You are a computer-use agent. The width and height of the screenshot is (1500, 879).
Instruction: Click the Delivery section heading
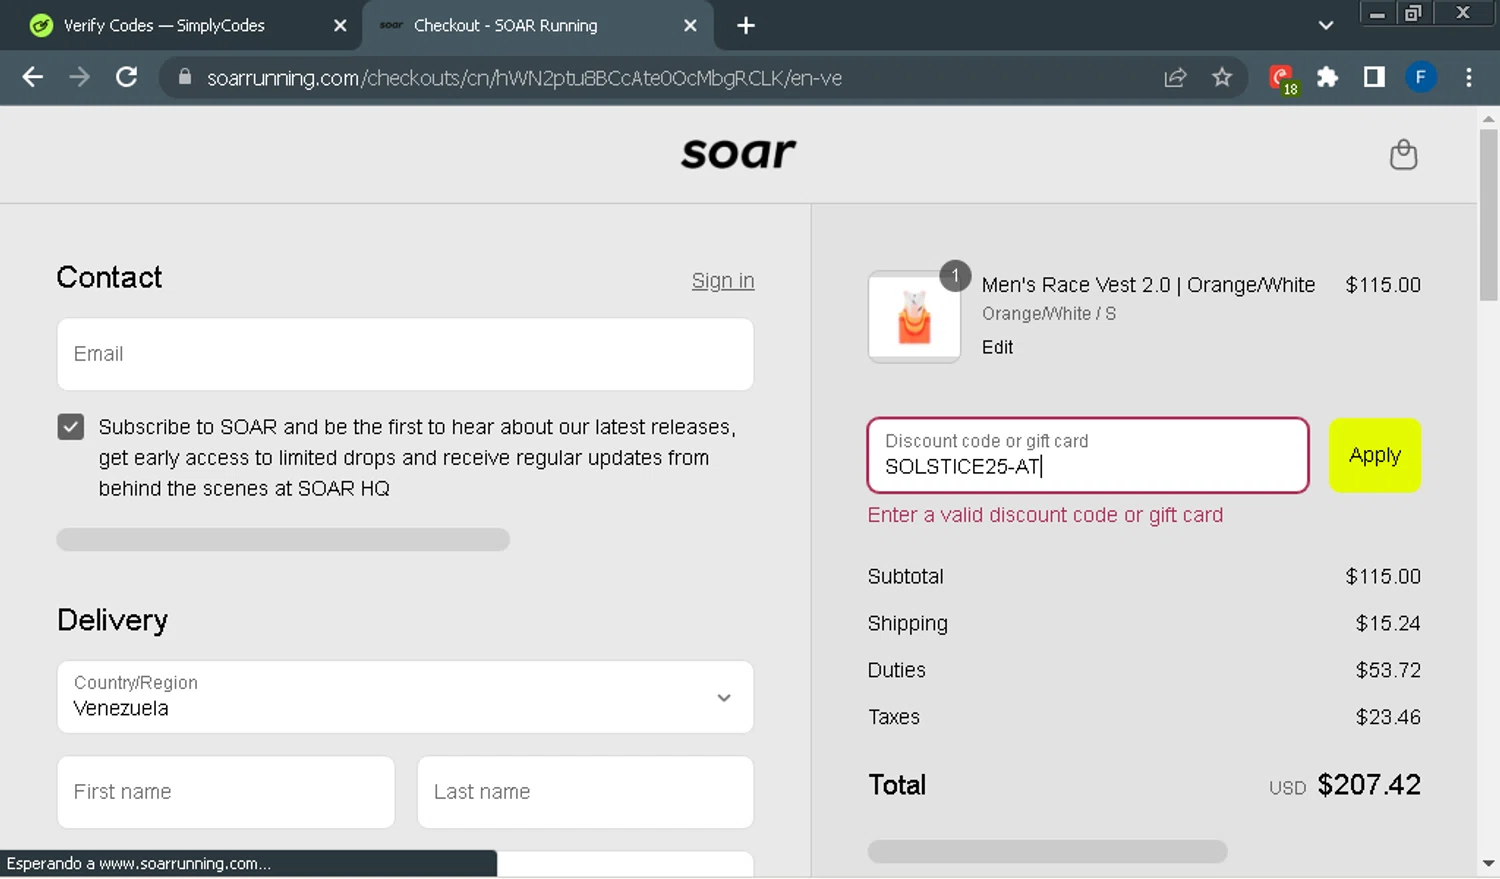click(112, 620)
